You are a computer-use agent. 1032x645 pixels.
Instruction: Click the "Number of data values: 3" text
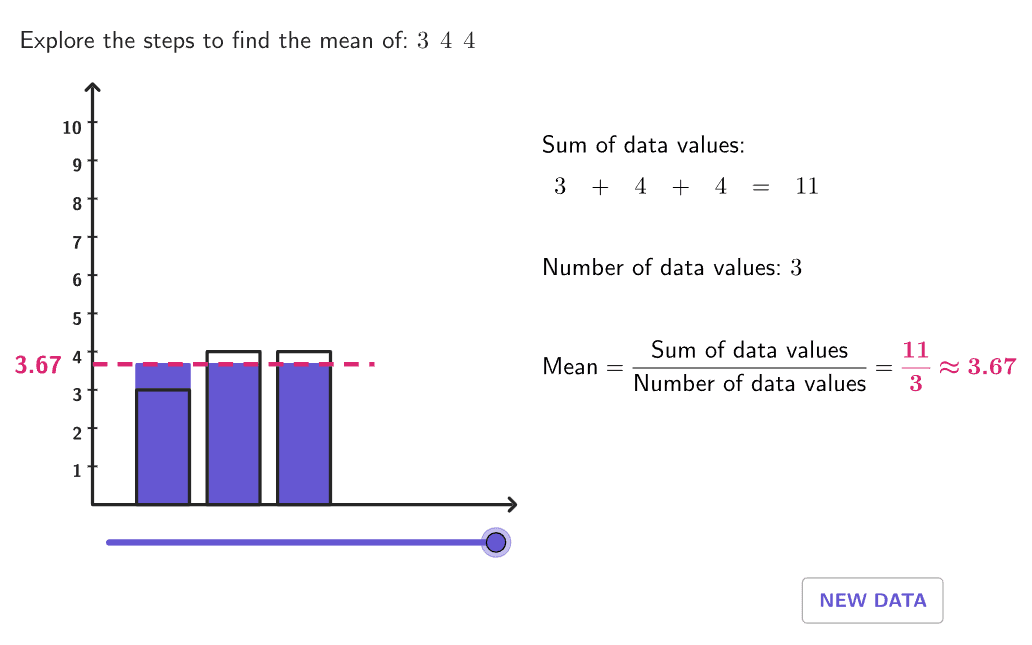pyautogui.click(x=672, y=268)
